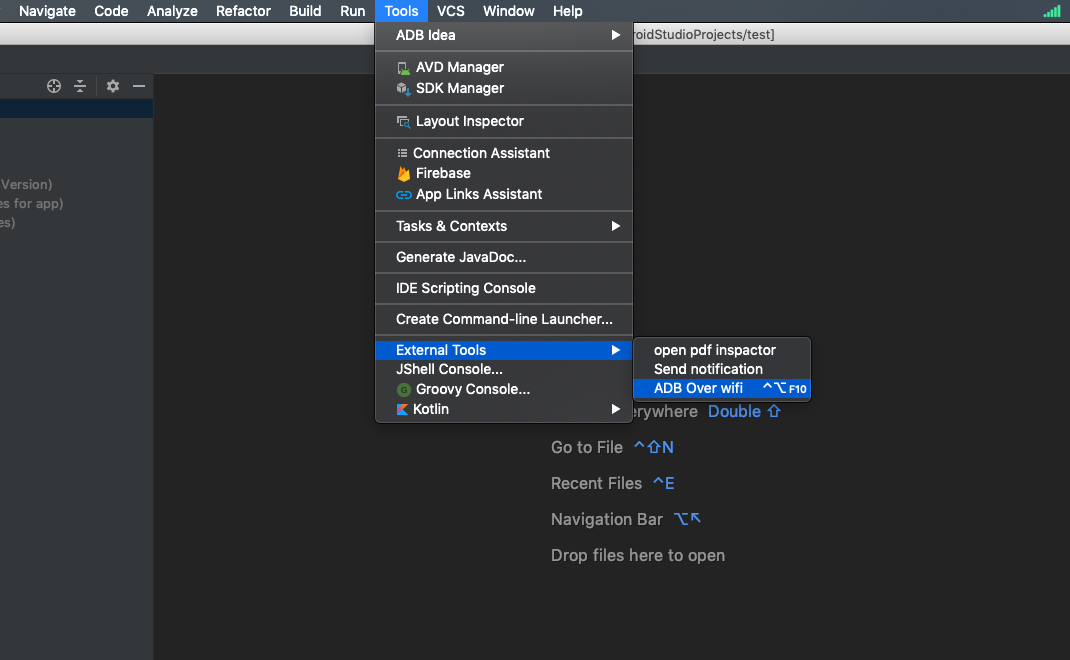Choose Generate JavaDoc... menu item

tap(504, 257)
